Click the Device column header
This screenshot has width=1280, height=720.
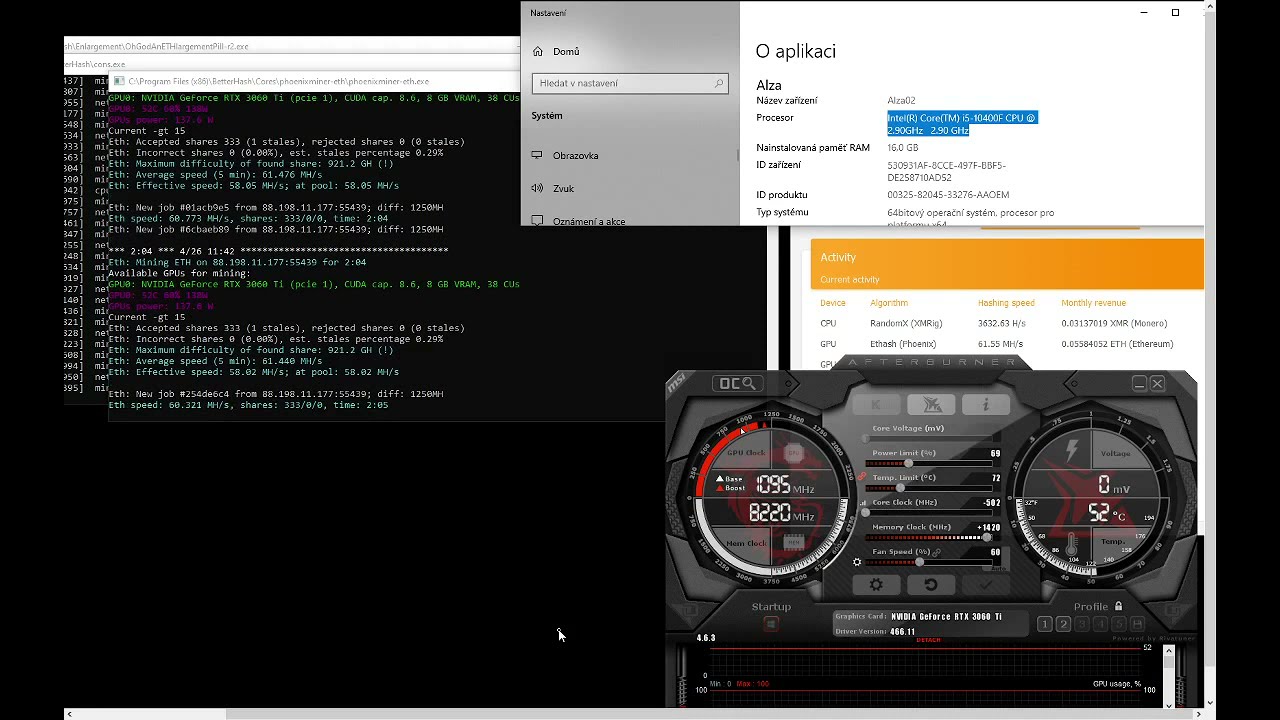(x=833, y=303)
